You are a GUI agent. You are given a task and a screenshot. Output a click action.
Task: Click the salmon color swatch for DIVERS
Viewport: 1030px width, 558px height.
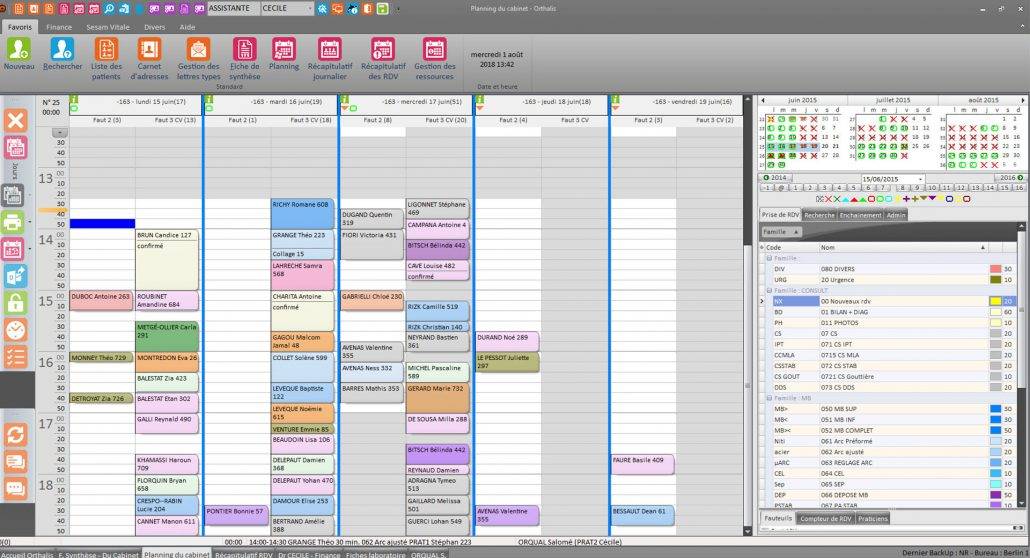click(x=995, y=269)
